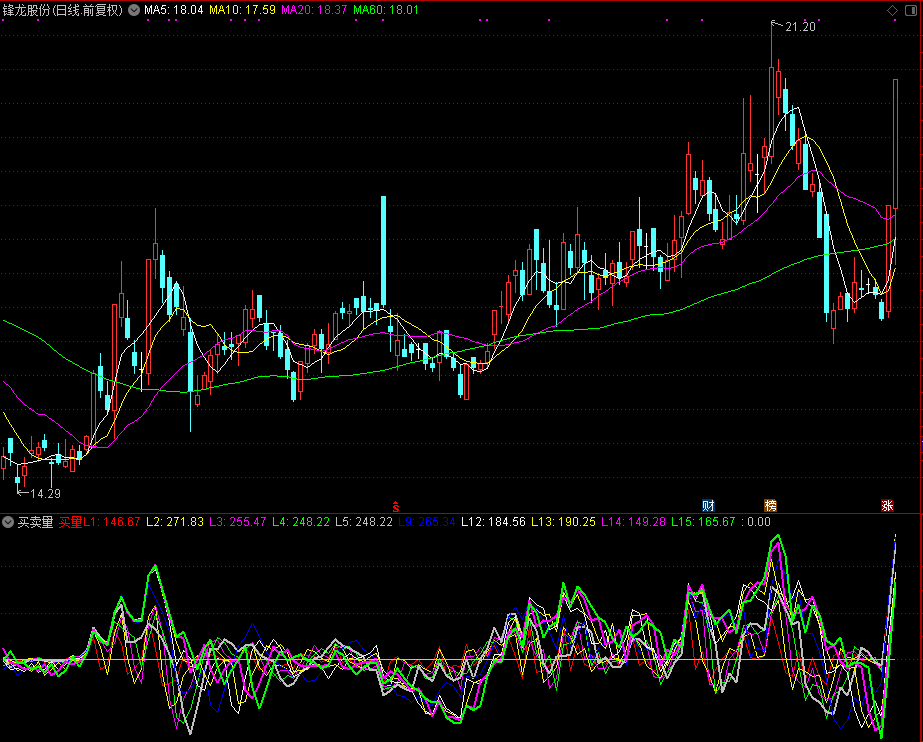Click the 21.20 high price label
The height and width of the screenshot is (742, 923).
pos(800,27)
